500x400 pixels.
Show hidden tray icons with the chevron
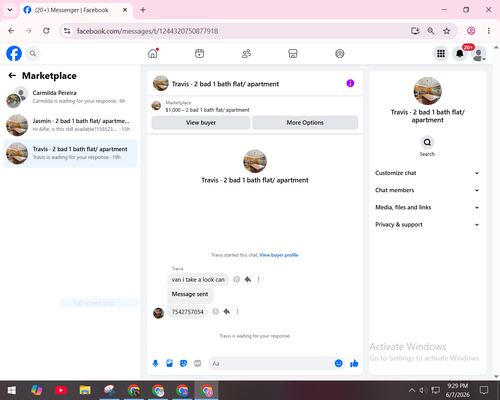pos(412,390)
